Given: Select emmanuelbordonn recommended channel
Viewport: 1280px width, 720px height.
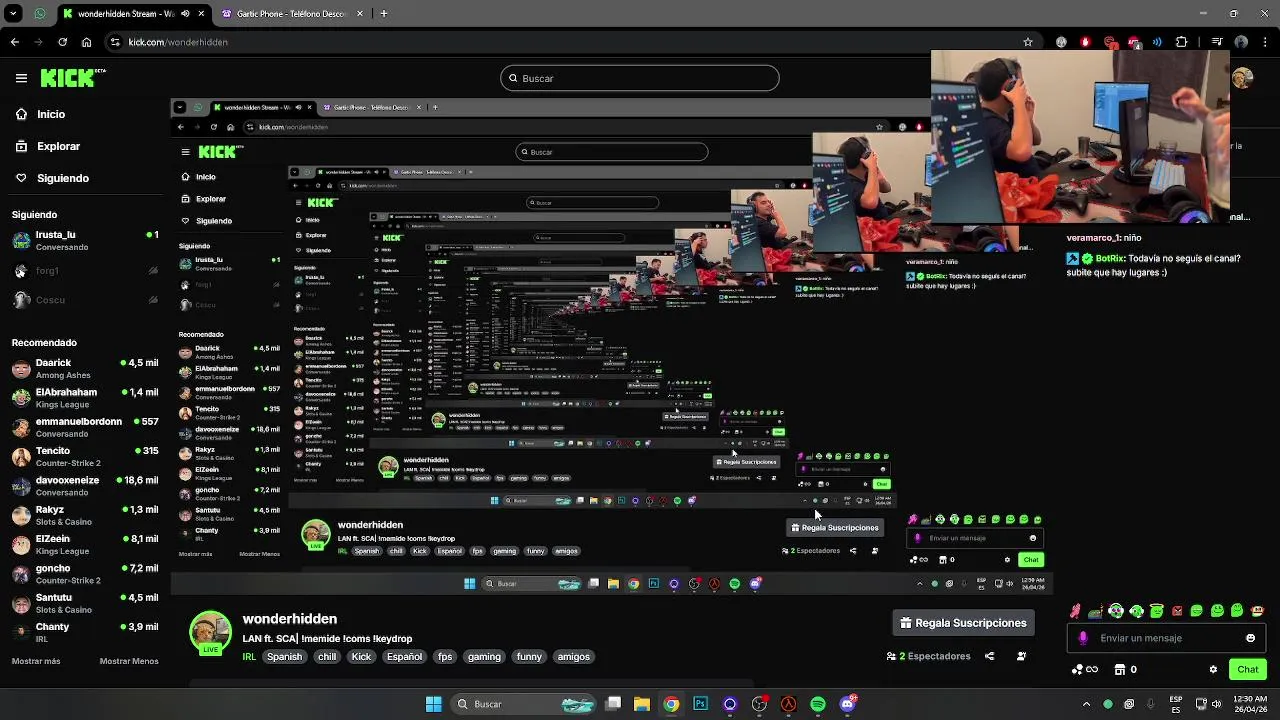Looking at the screenshot, I should [85, 427].
